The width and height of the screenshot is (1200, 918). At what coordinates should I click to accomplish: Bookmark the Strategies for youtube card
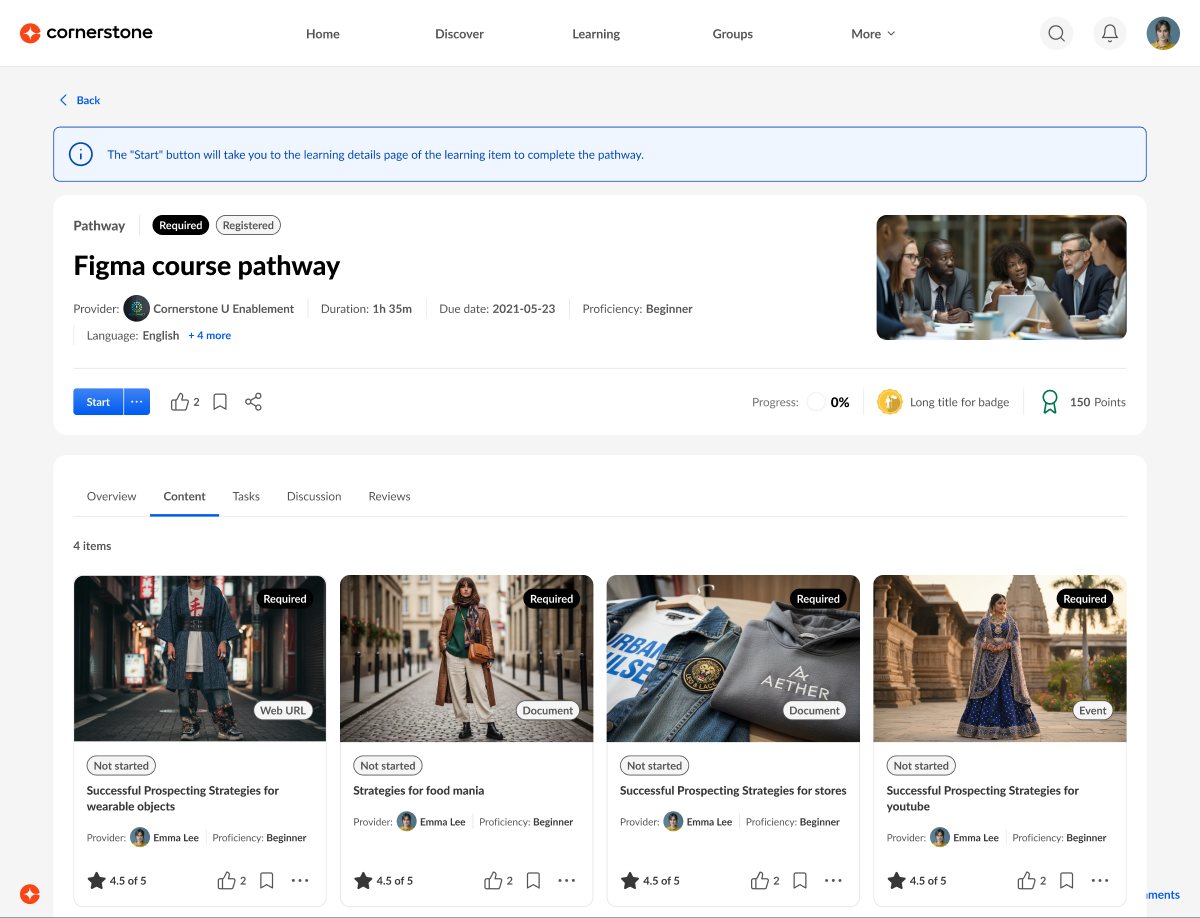(1067, 881)
